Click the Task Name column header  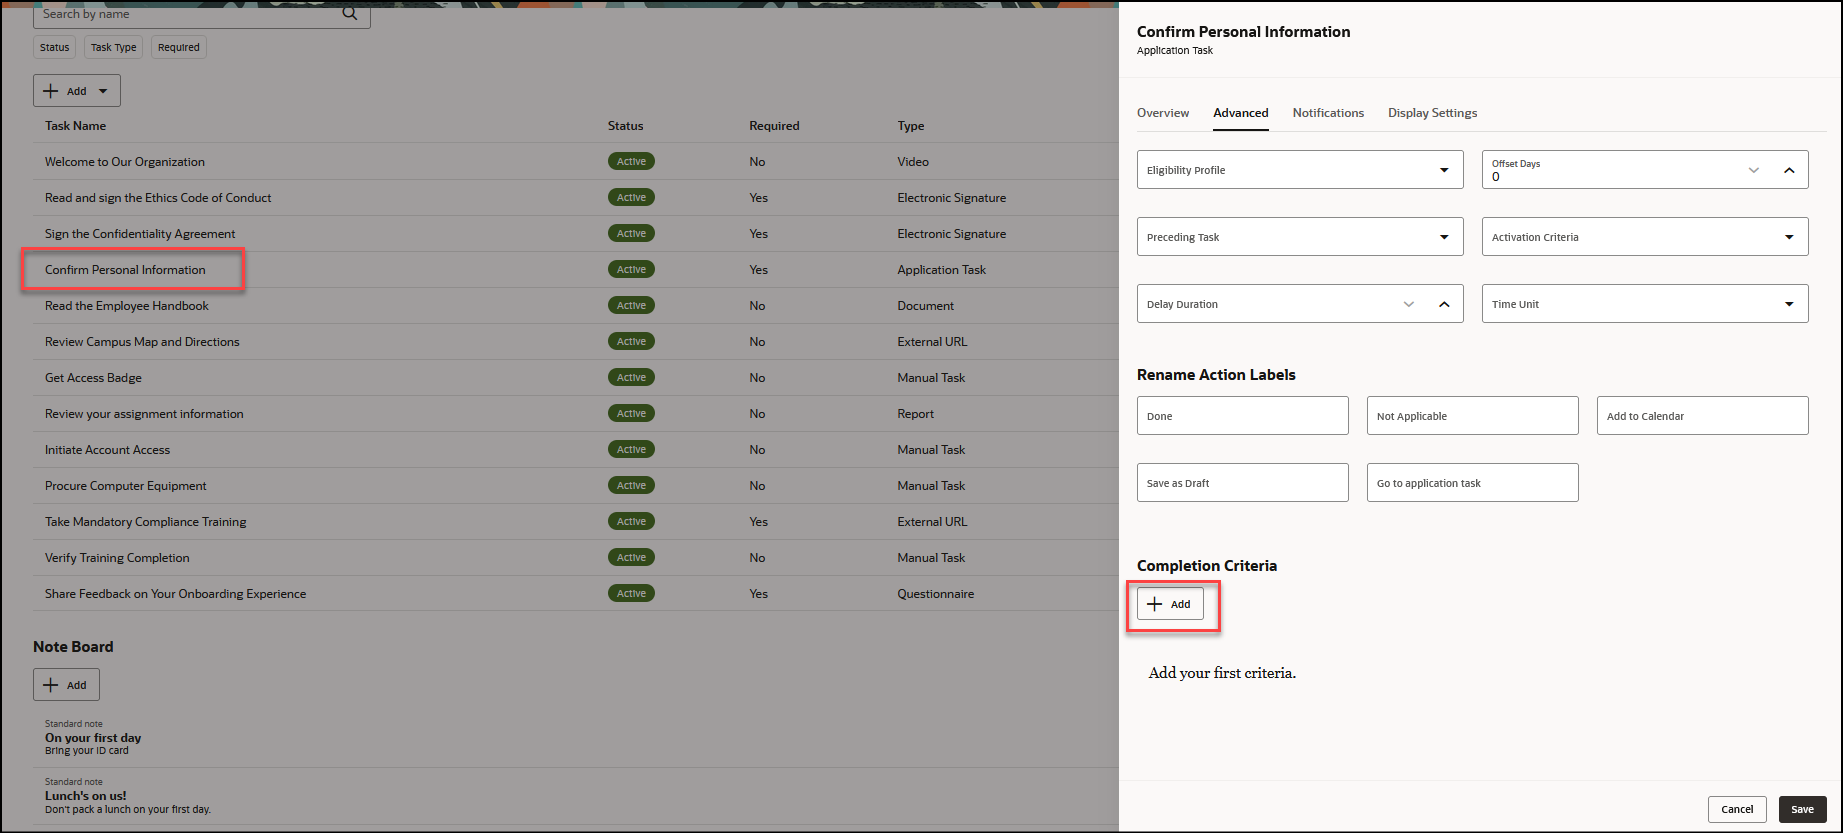pos(75,126)
